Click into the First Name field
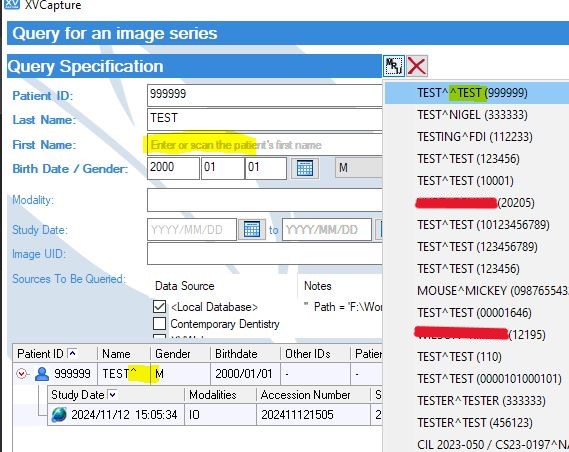 point(265,145)
